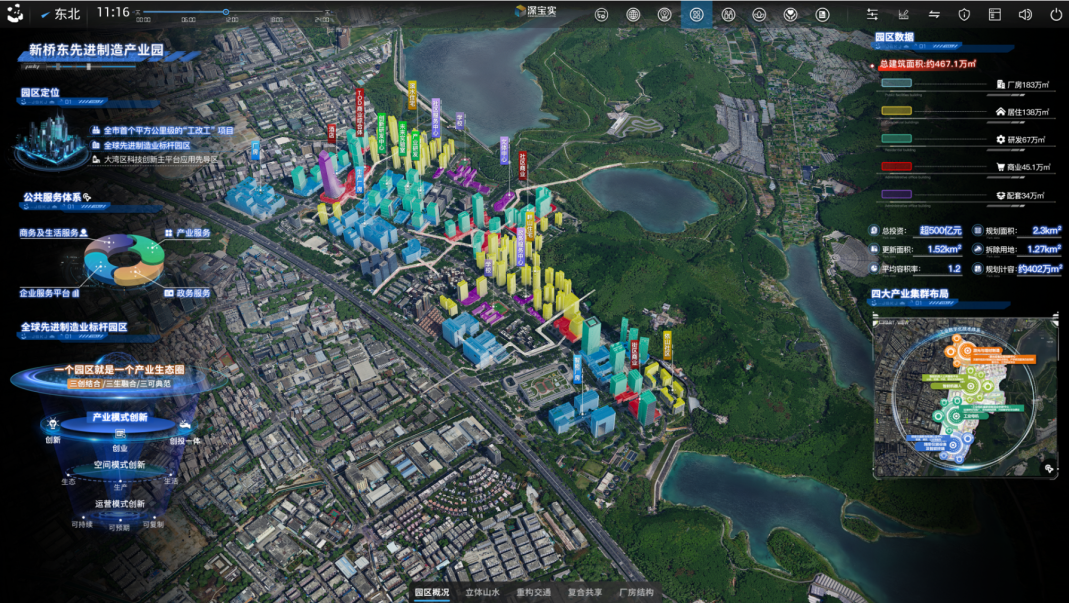Click the power button icon
Screen dimensions: 1069x603
pos(1056,15)
